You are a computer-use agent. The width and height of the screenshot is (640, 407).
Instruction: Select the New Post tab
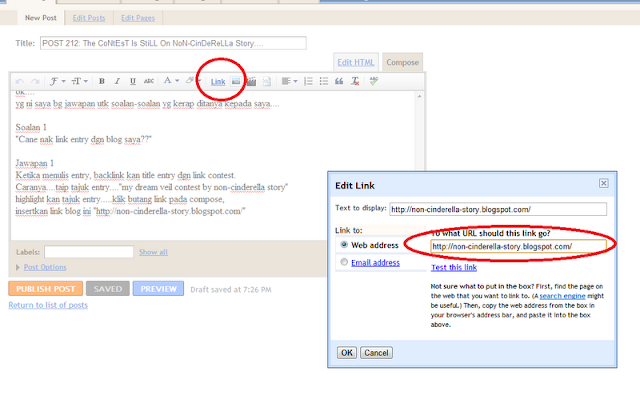(41, 18)
